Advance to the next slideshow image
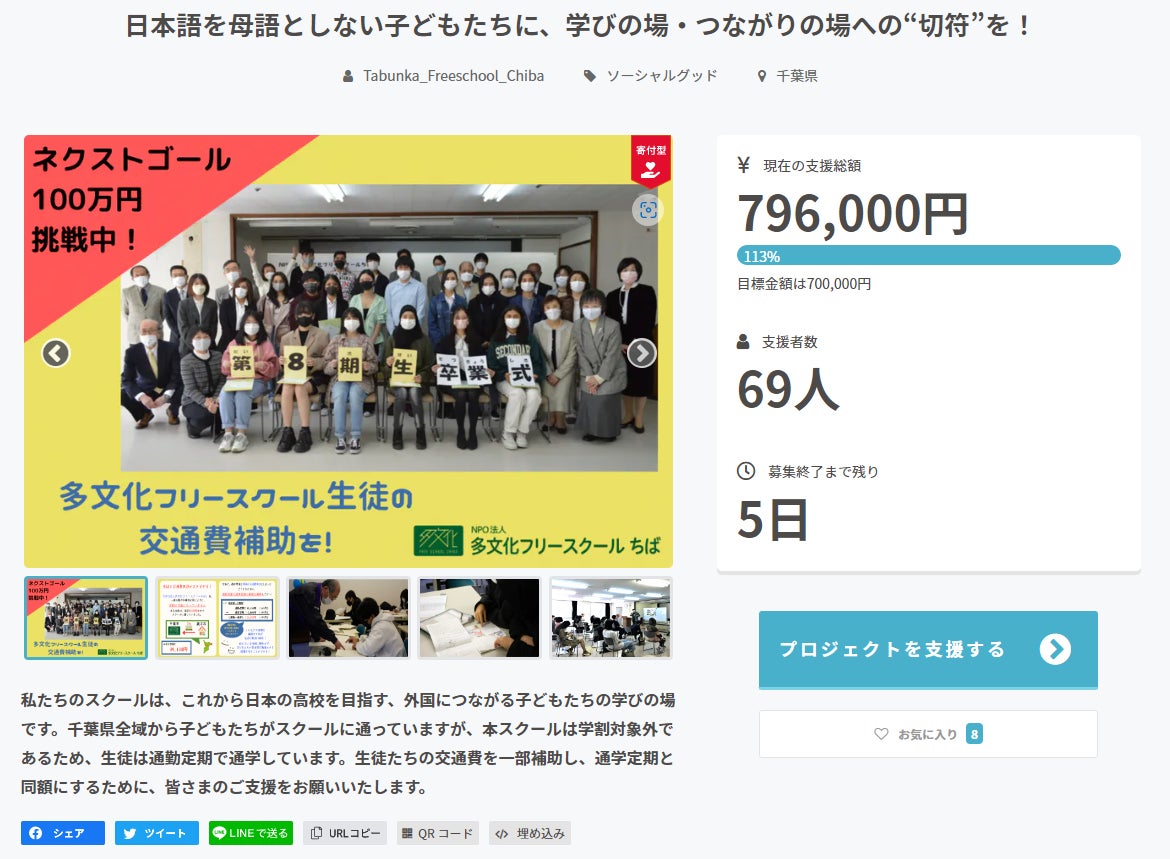 pyautogui.click(x=642, y=353)
